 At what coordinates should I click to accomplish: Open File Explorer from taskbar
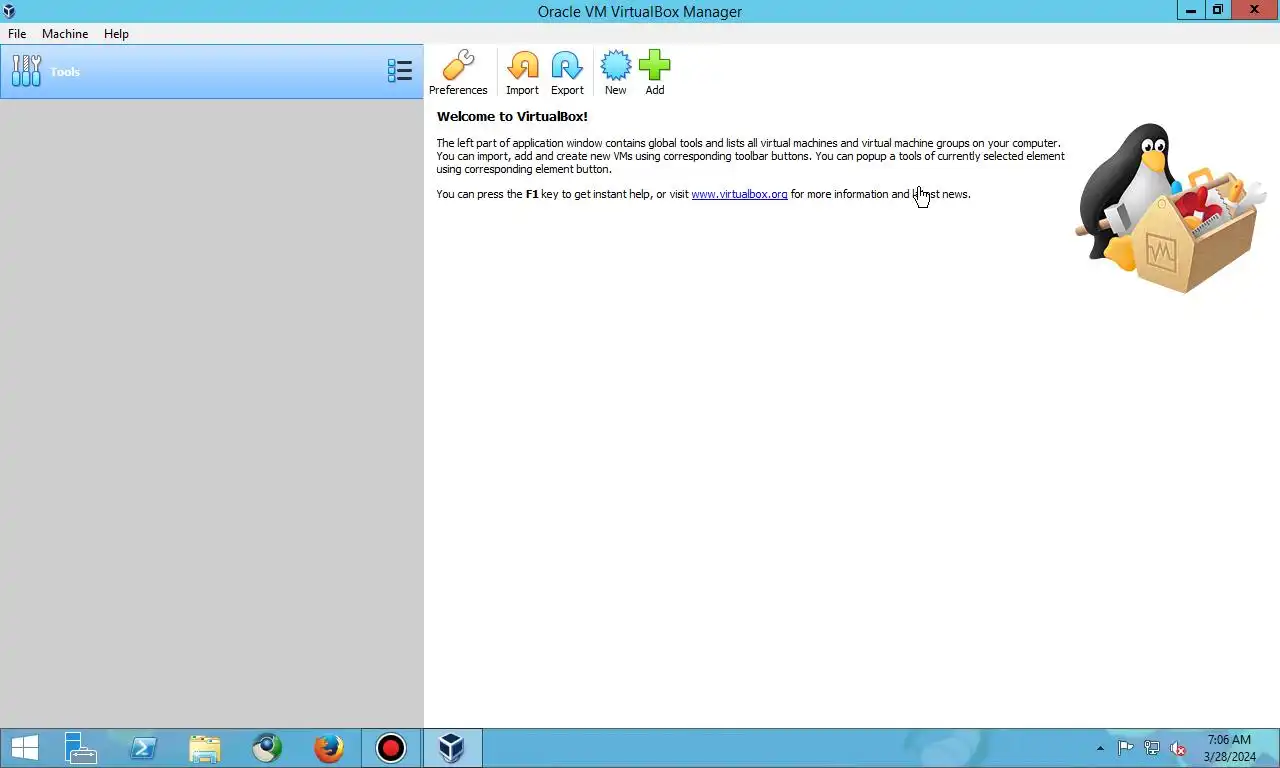(x=205, y=748)
